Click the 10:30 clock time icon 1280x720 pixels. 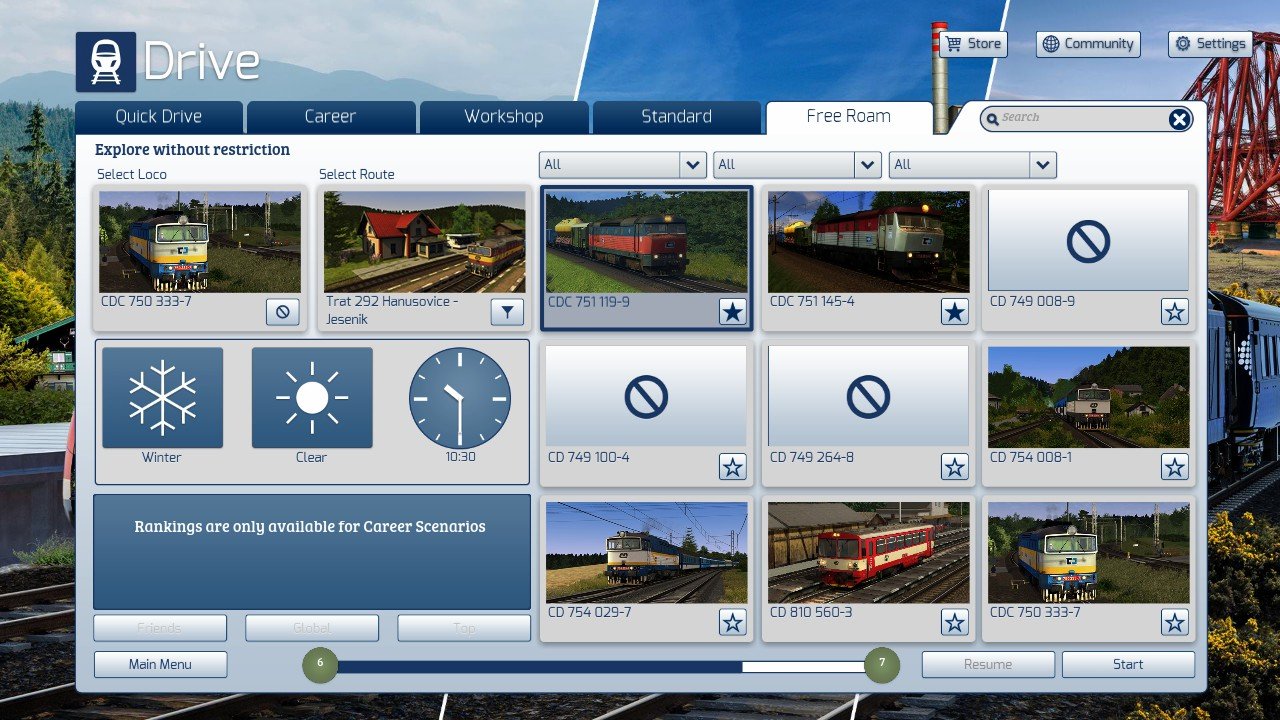[x=460, y=398]
